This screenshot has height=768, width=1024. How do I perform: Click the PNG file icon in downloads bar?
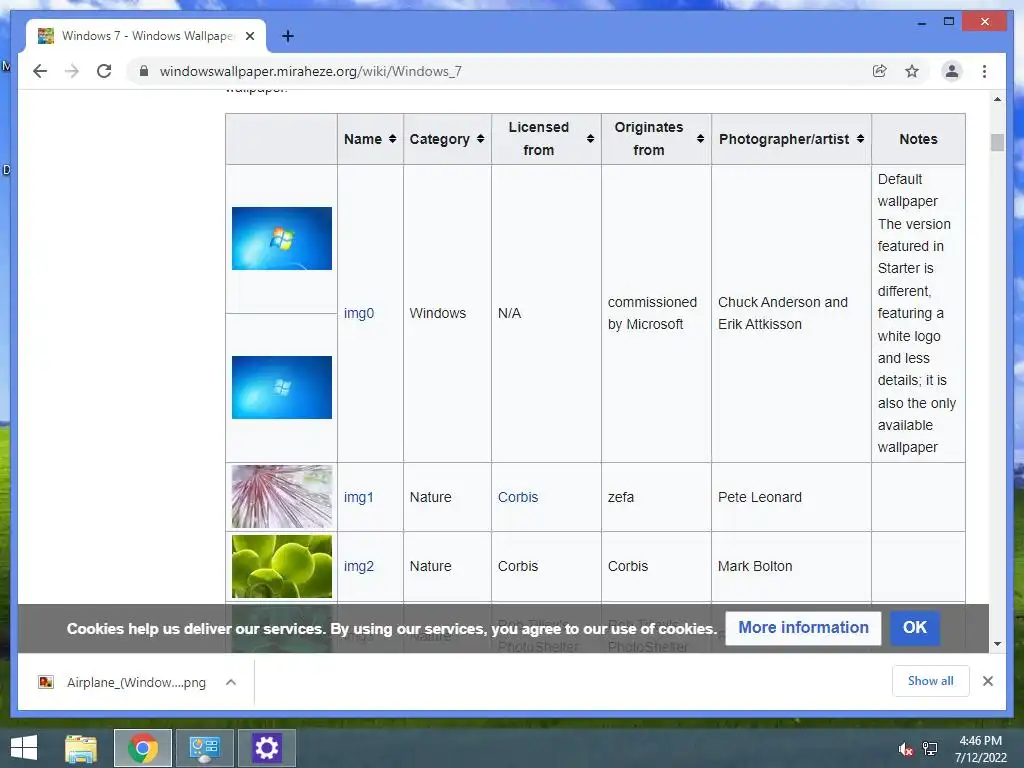pos(46,682)
